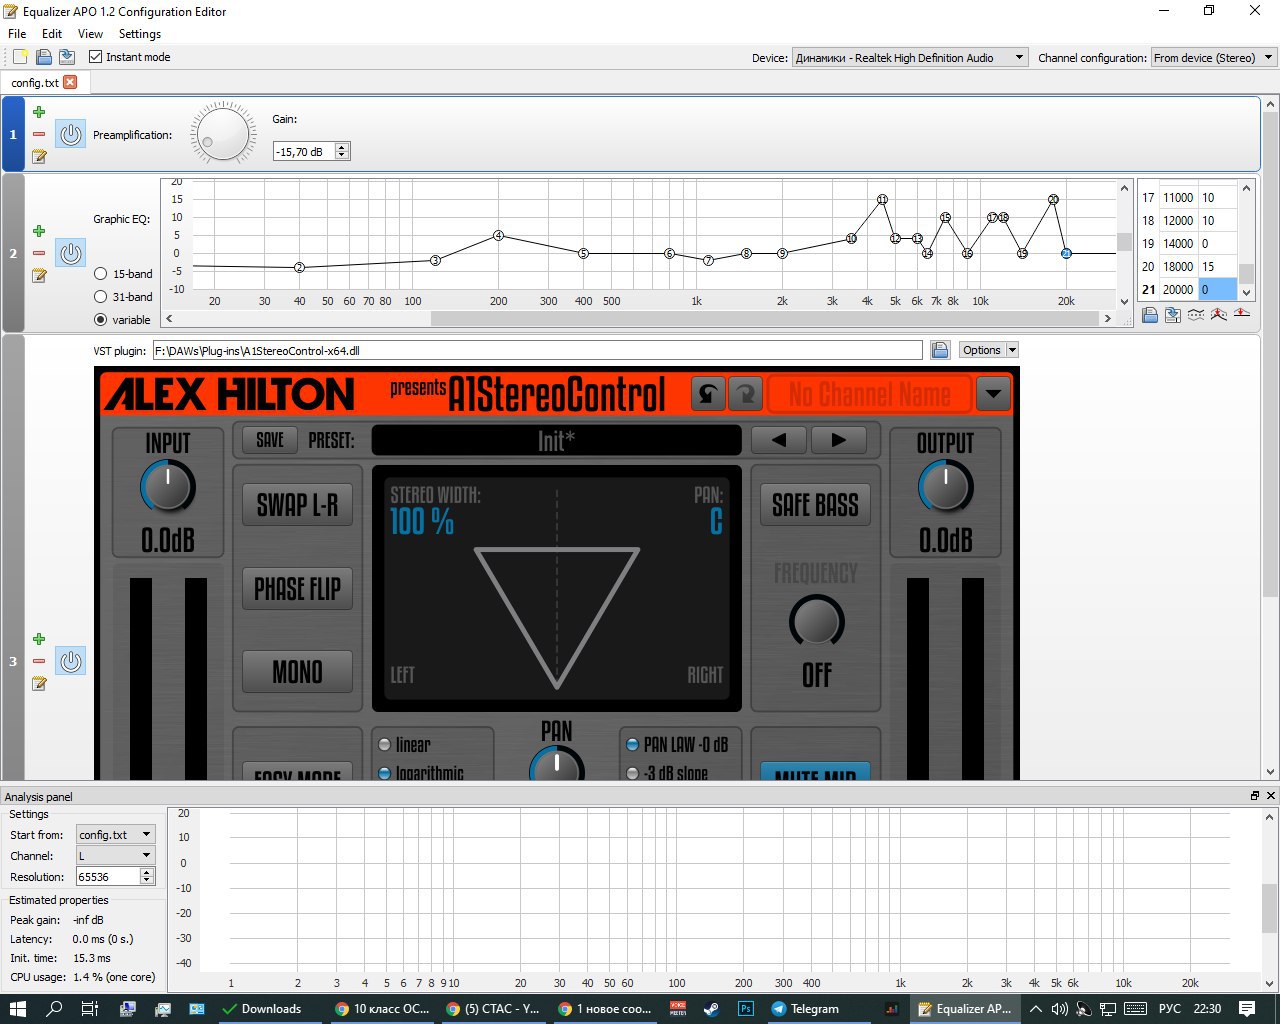Remove the VST plugin filter
Screen dimensions: 1280x1024
point(39,661)
